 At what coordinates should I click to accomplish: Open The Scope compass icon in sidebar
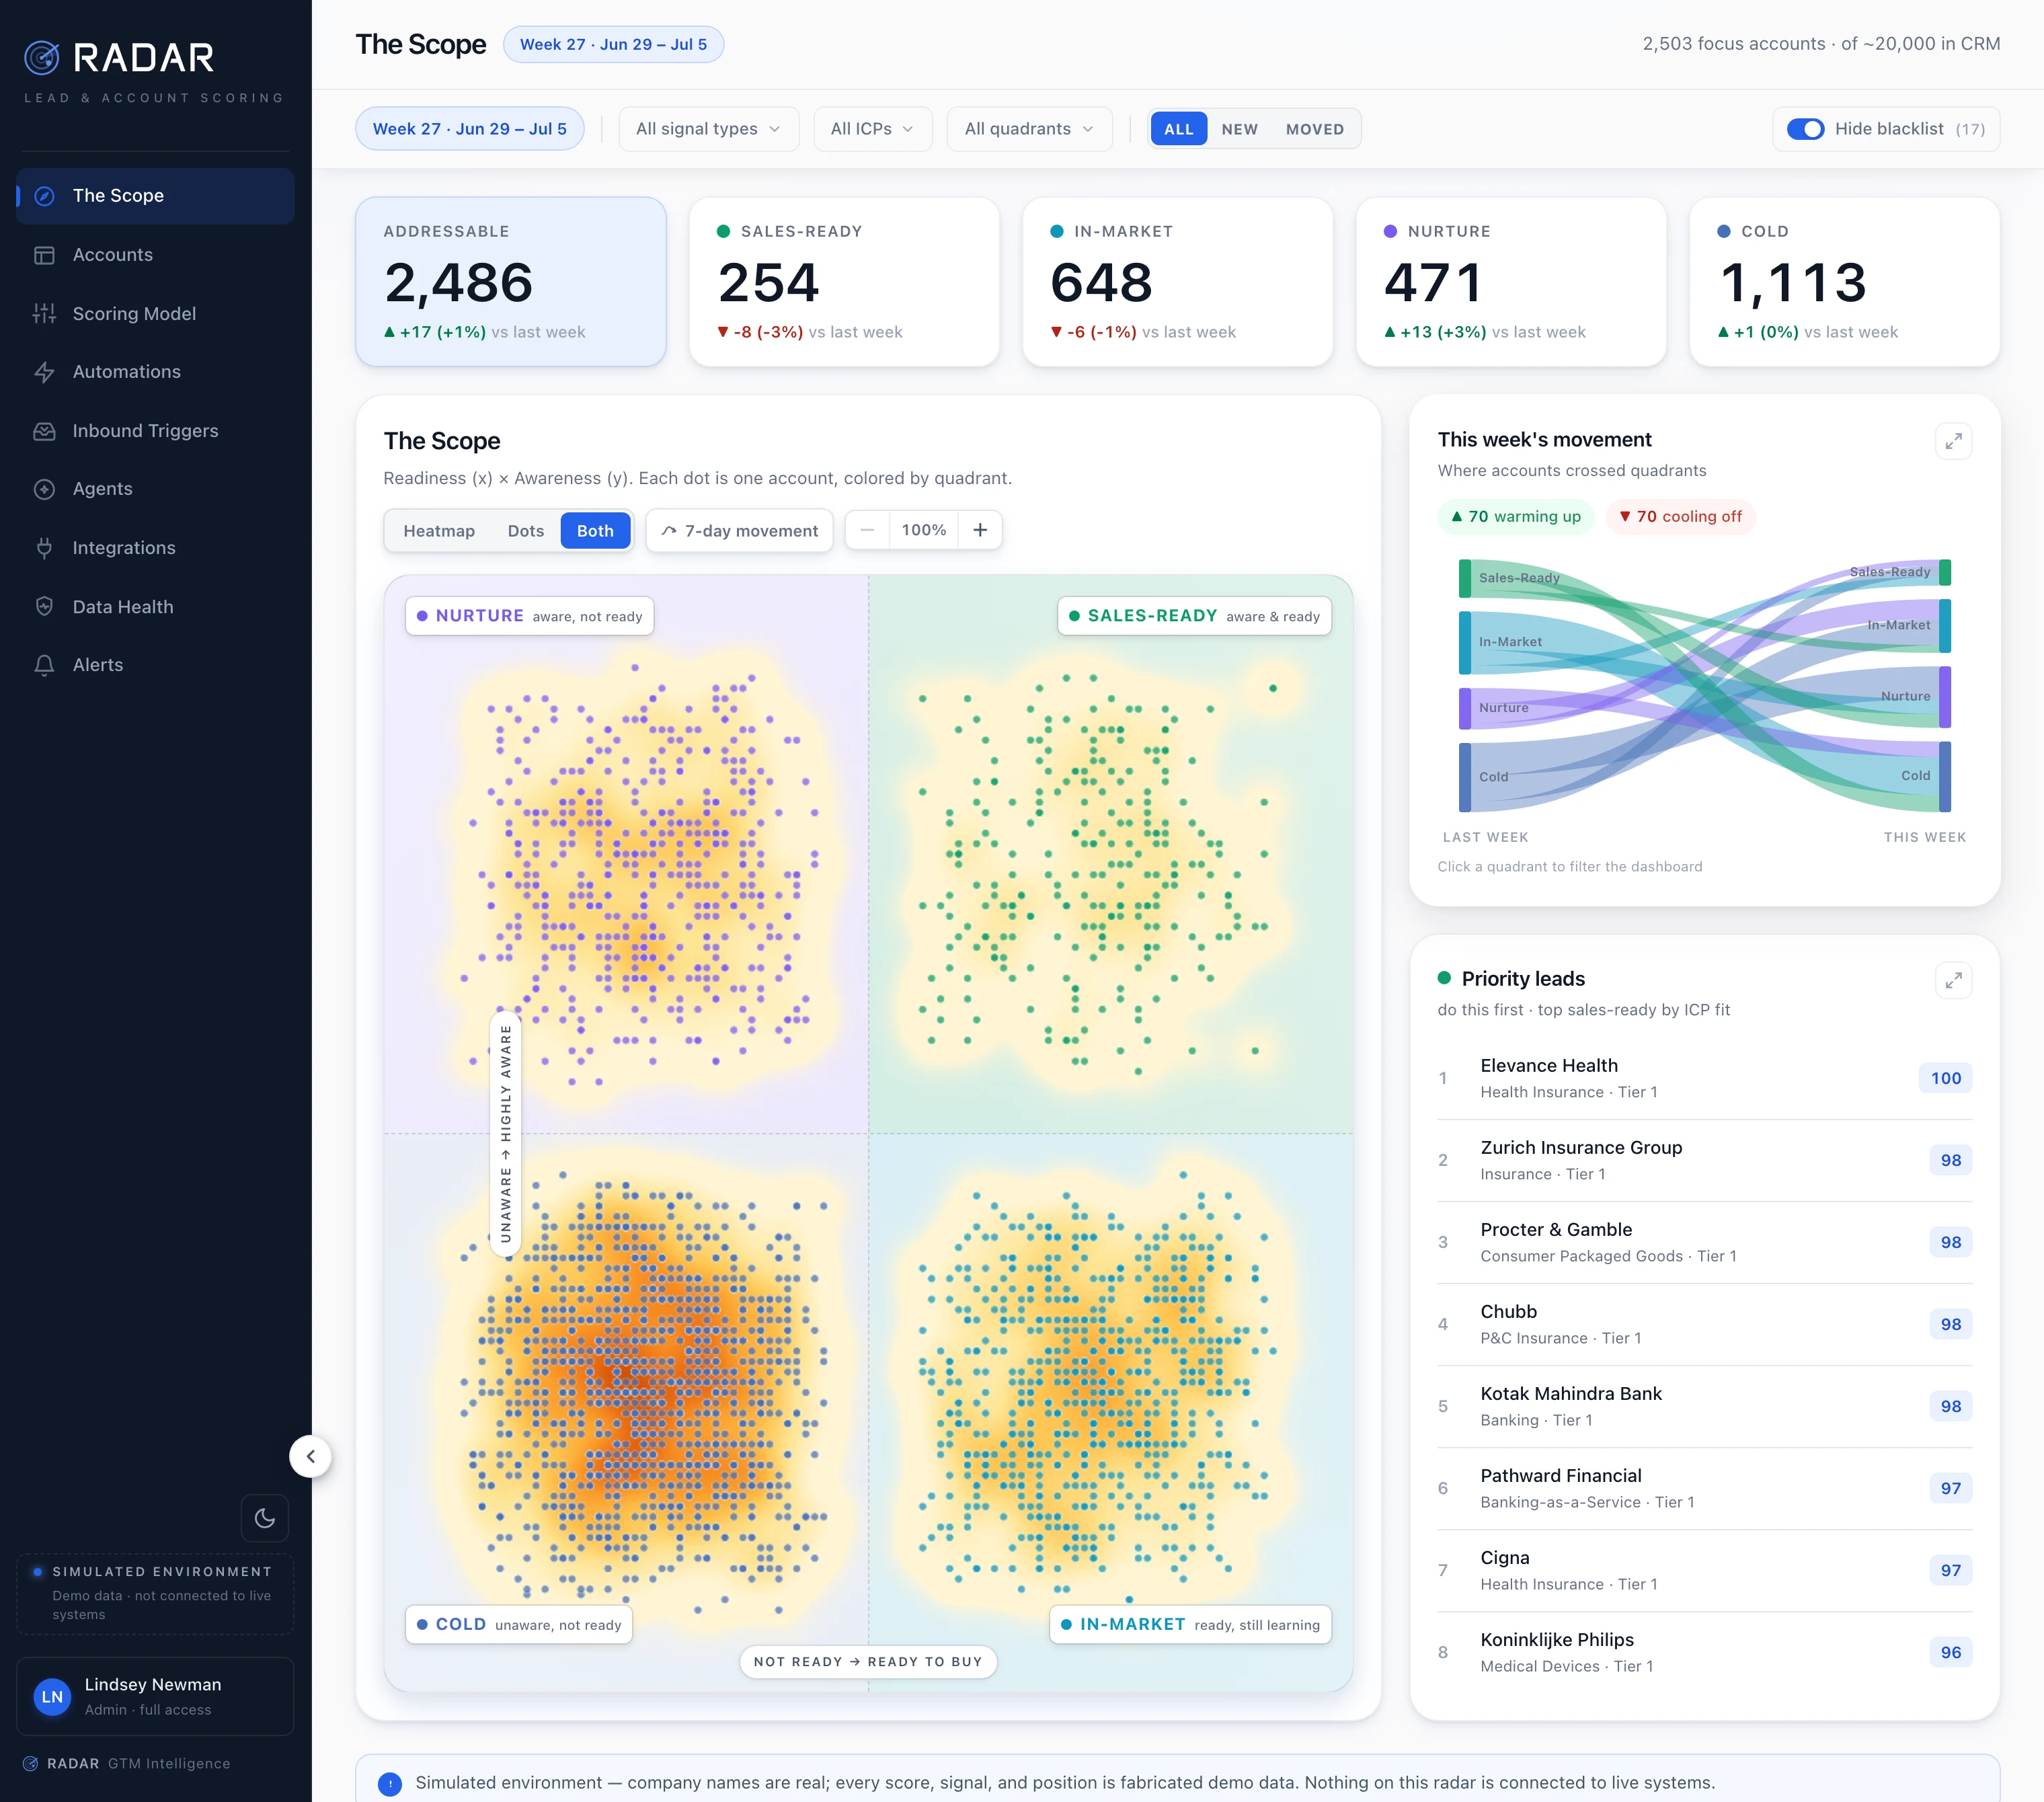(44, 196)
